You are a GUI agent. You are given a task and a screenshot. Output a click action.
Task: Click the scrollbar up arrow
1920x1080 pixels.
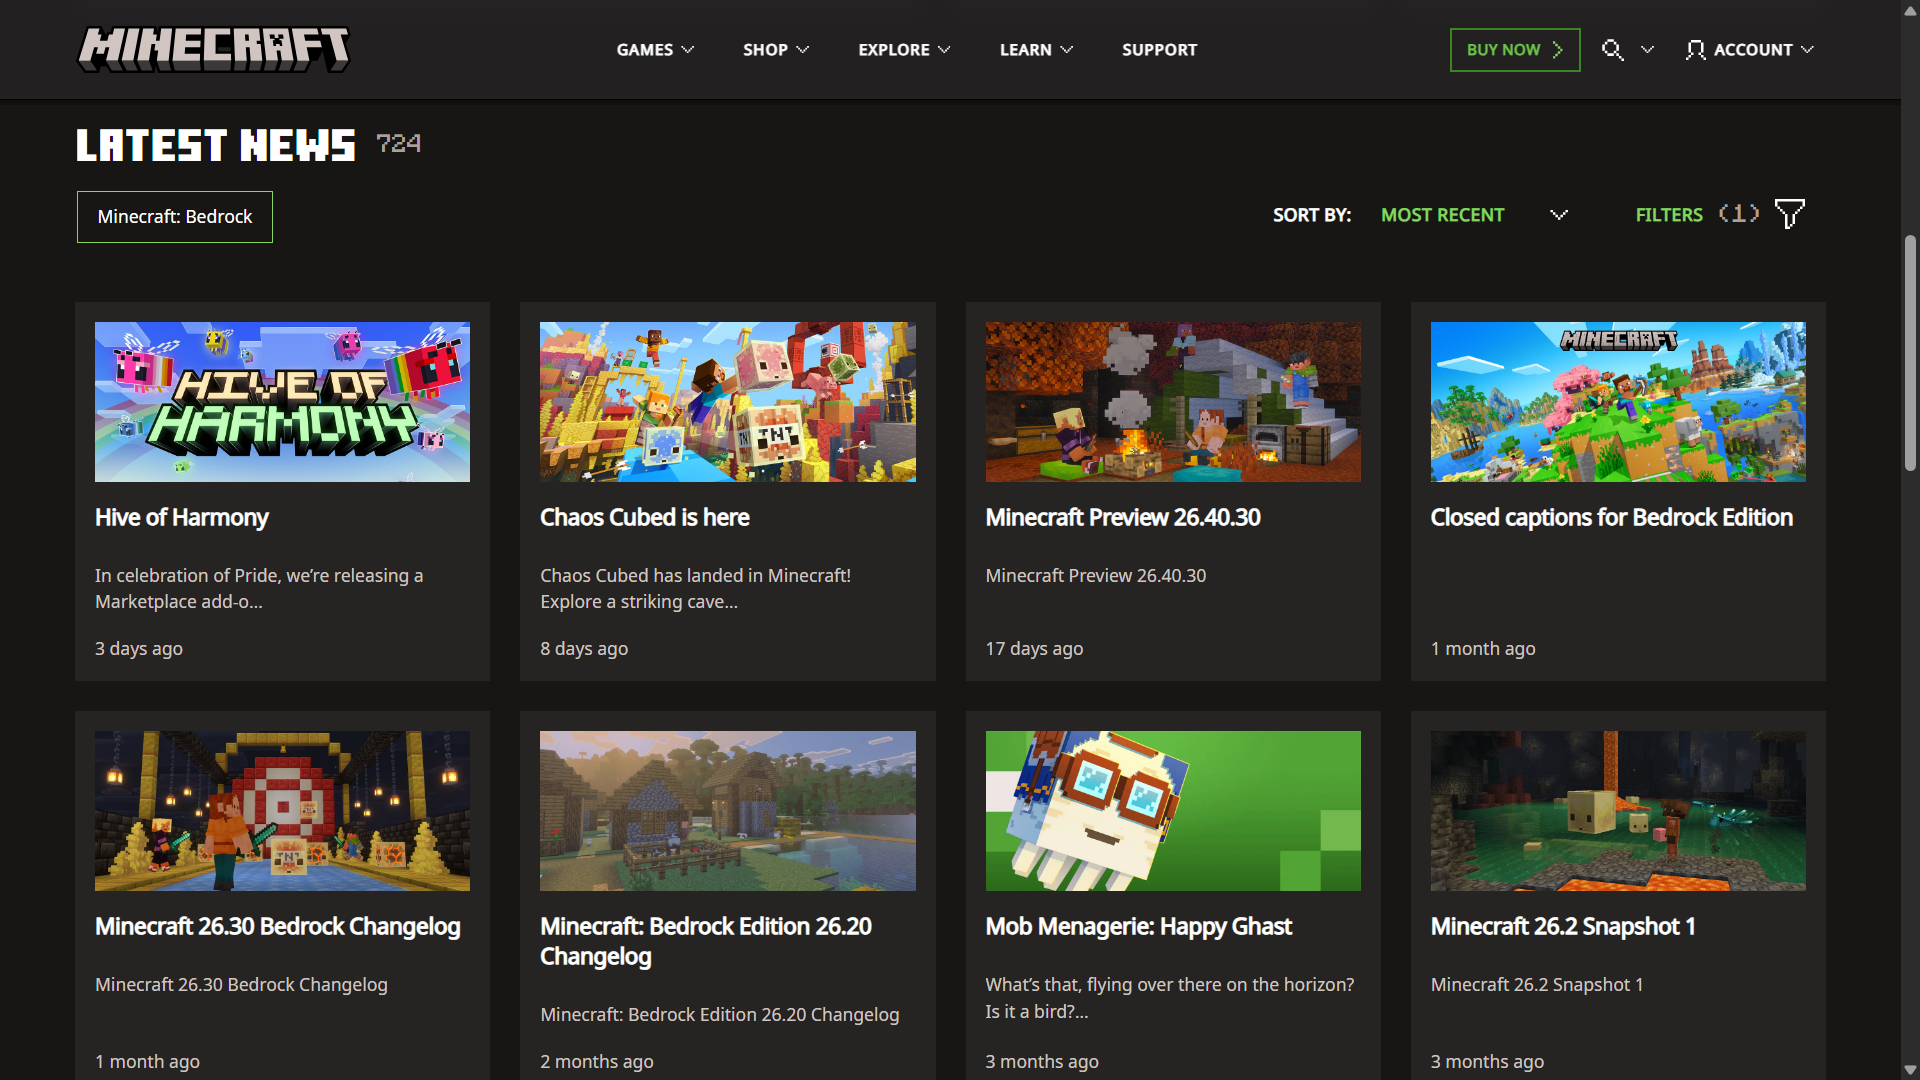1910,10
